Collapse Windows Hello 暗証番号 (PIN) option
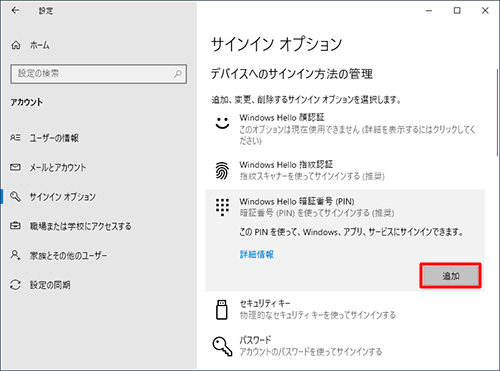Screen dimensions: 500x371 (345, 207)
